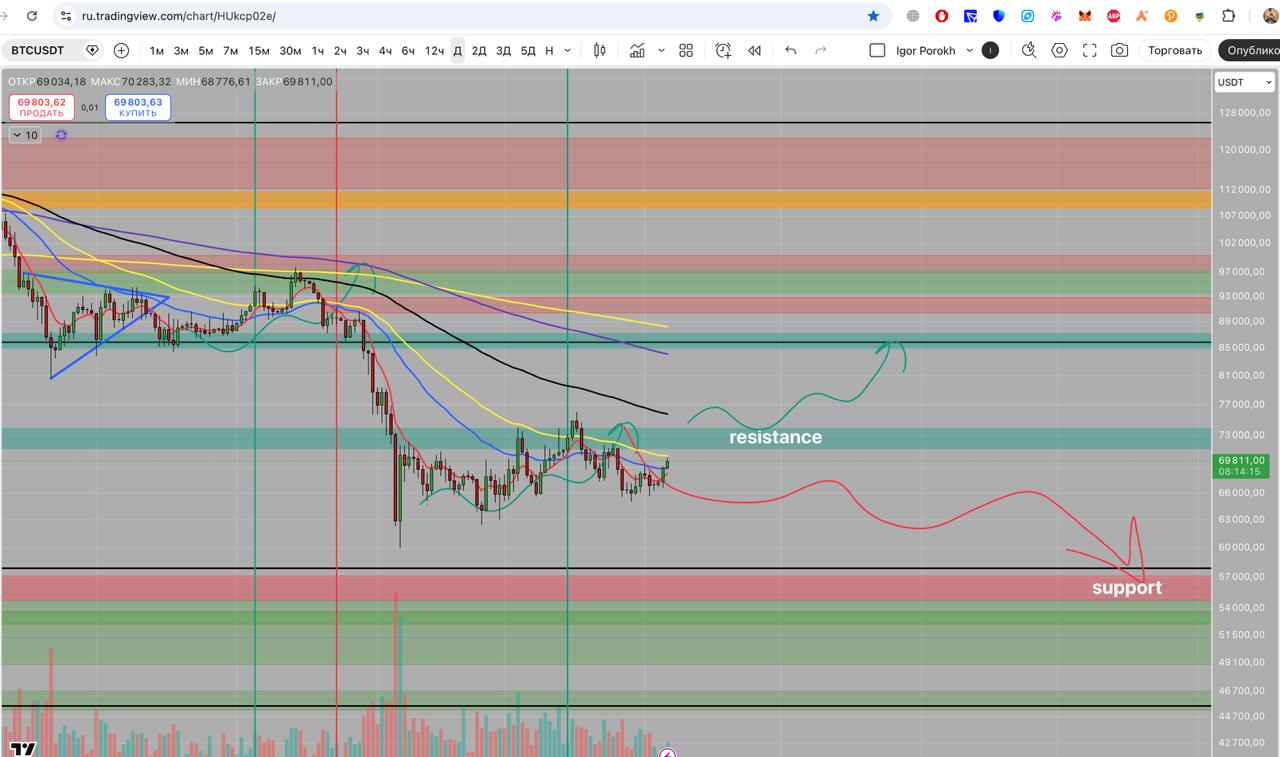Expand more timeframes chevron after Н
The height and width of the screenshot is (757, 1280).
568,50
